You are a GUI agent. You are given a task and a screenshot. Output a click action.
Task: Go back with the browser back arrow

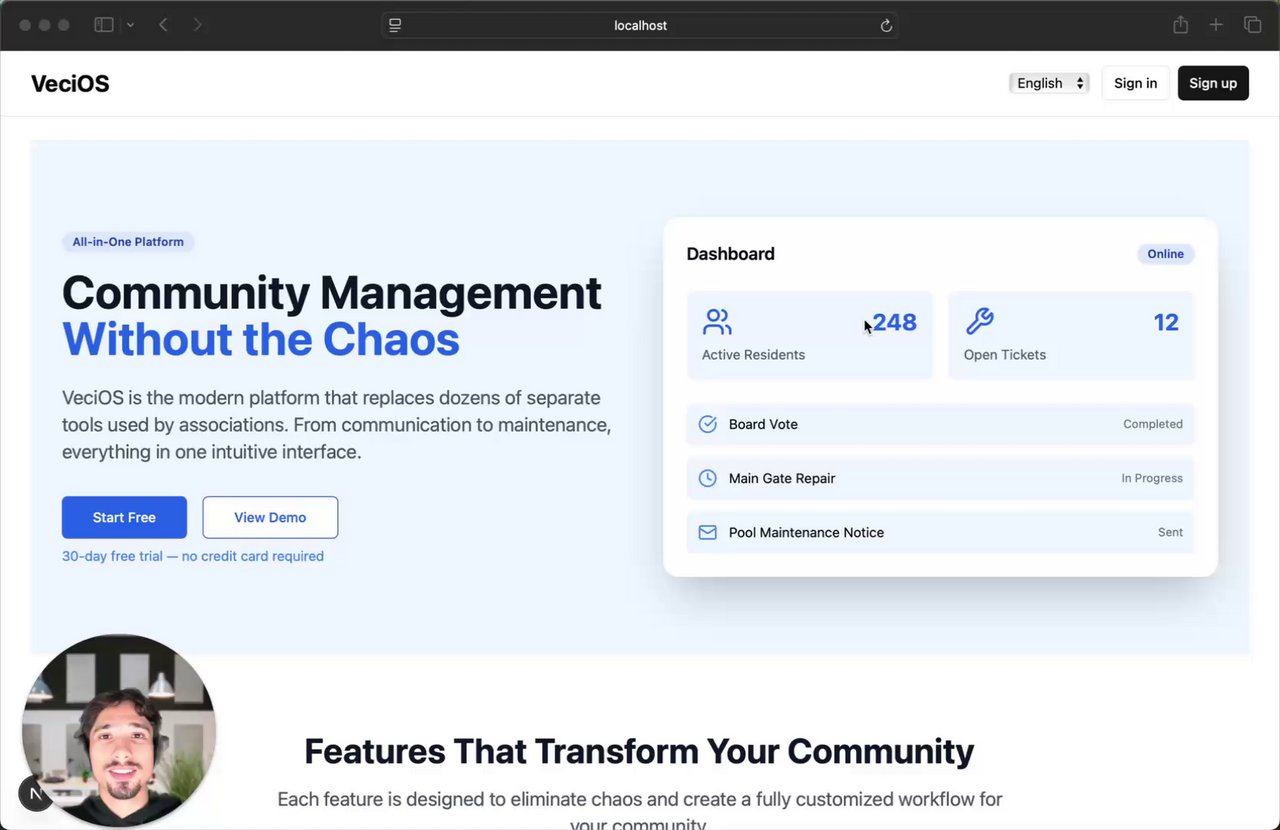coord(163,25)
